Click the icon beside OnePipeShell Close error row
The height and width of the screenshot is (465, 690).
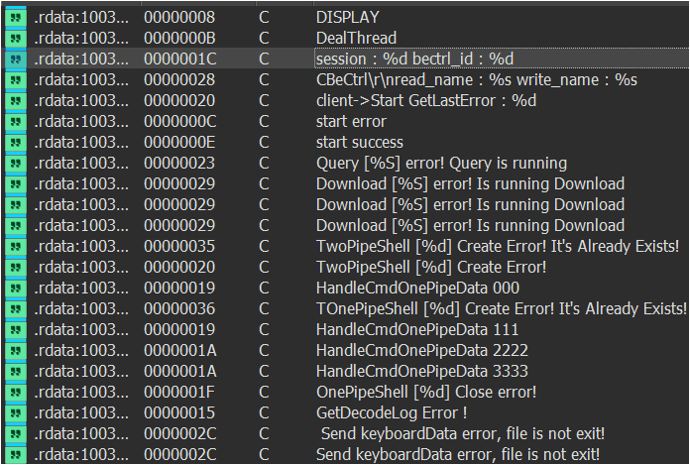(16, 392)
